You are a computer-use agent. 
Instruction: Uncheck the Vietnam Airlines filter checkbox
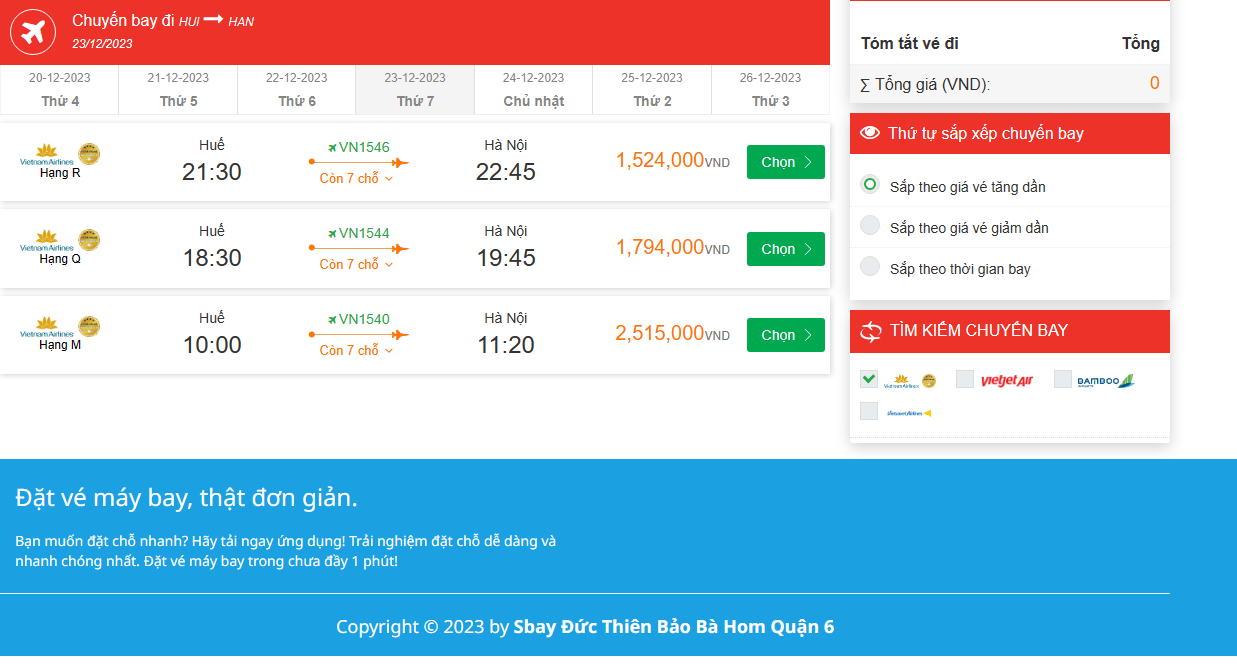point(868,379)
